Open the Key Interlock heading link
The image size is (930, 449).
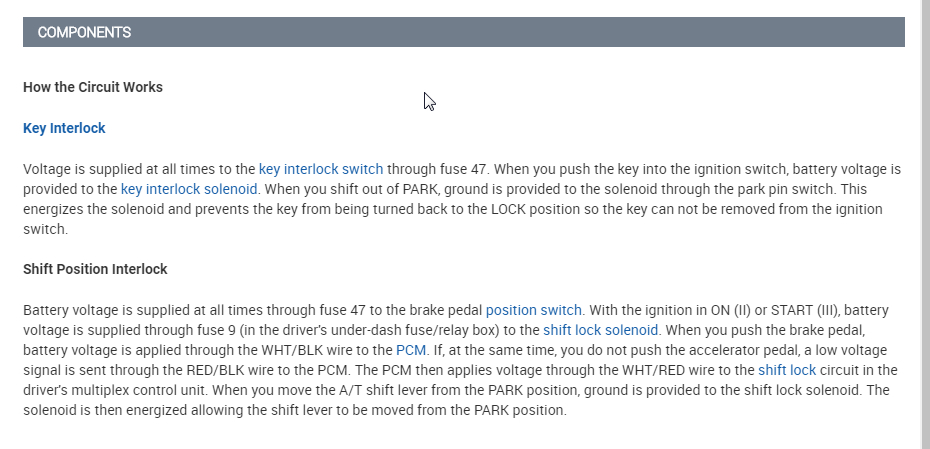[64, 128]
